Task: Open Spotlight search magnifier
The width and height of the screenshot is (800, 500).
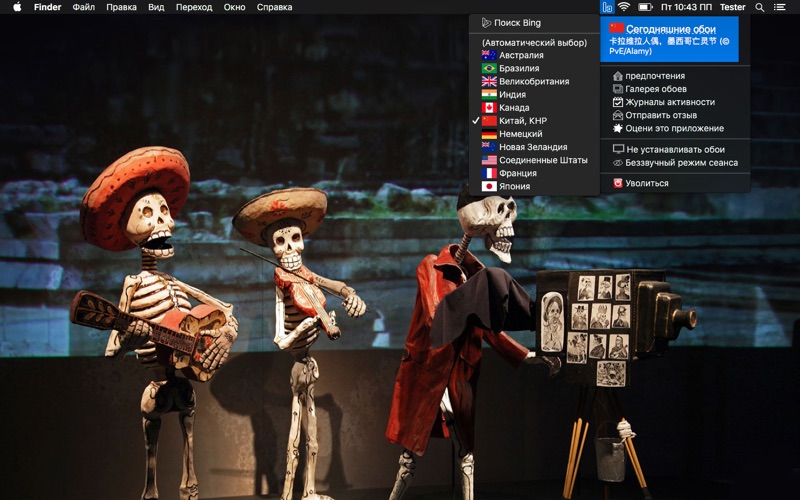Action: point(759,7)
